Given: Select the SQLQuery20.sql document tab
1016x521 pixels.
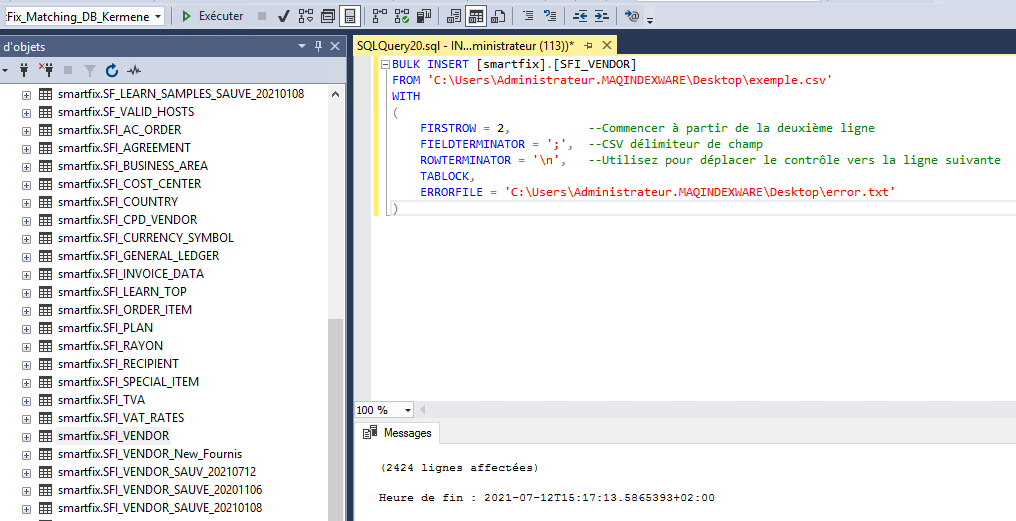Looking at the screenshot, I should [x=465, y=46].
